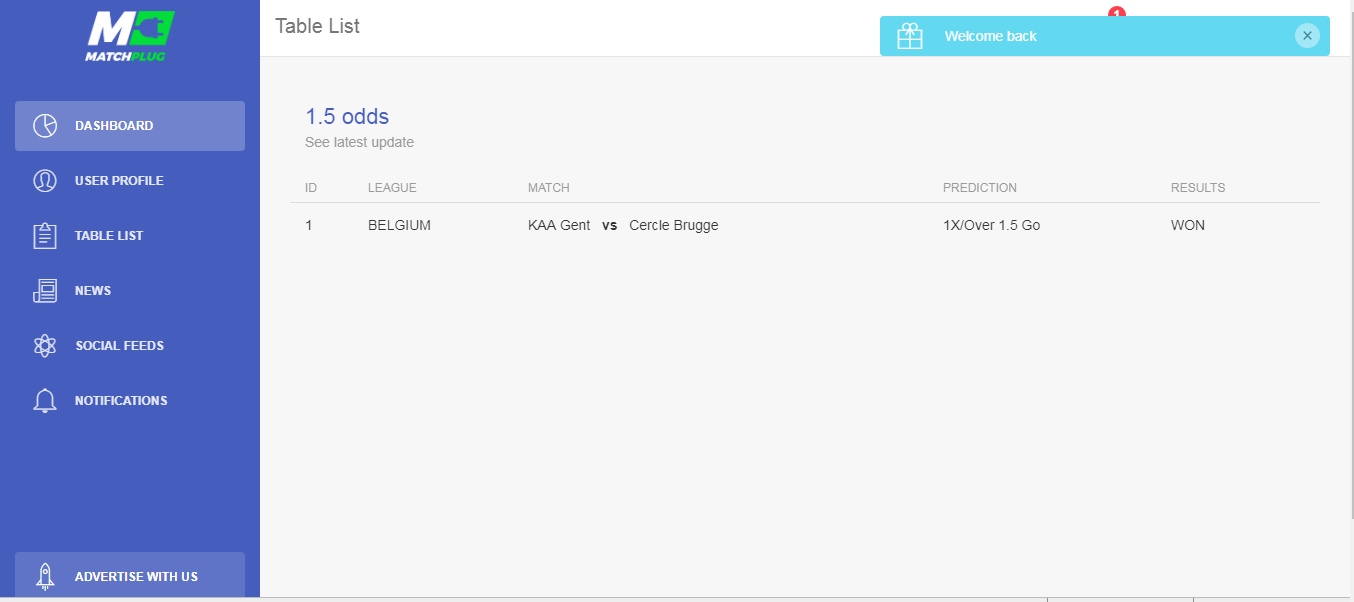
Task: Click the LEAGUE column header
Action: (x=392, y=188)
